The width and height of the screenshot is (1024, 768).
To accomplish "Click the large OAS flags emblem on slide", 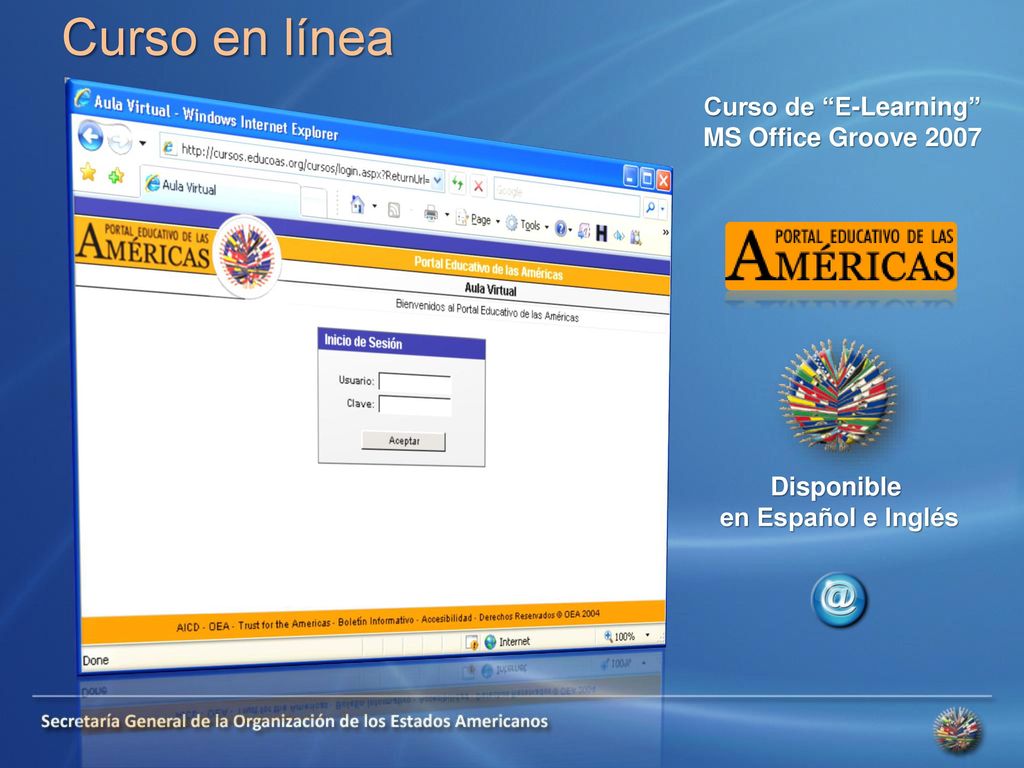I will [837, 394].
